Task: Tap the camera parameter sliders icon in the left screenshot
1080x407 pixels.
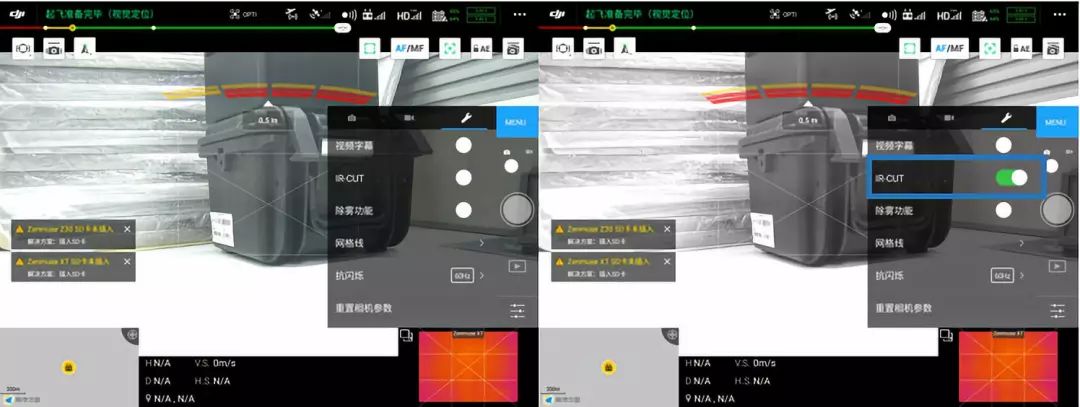Action: pyautogui.click(x=517, y=310)
